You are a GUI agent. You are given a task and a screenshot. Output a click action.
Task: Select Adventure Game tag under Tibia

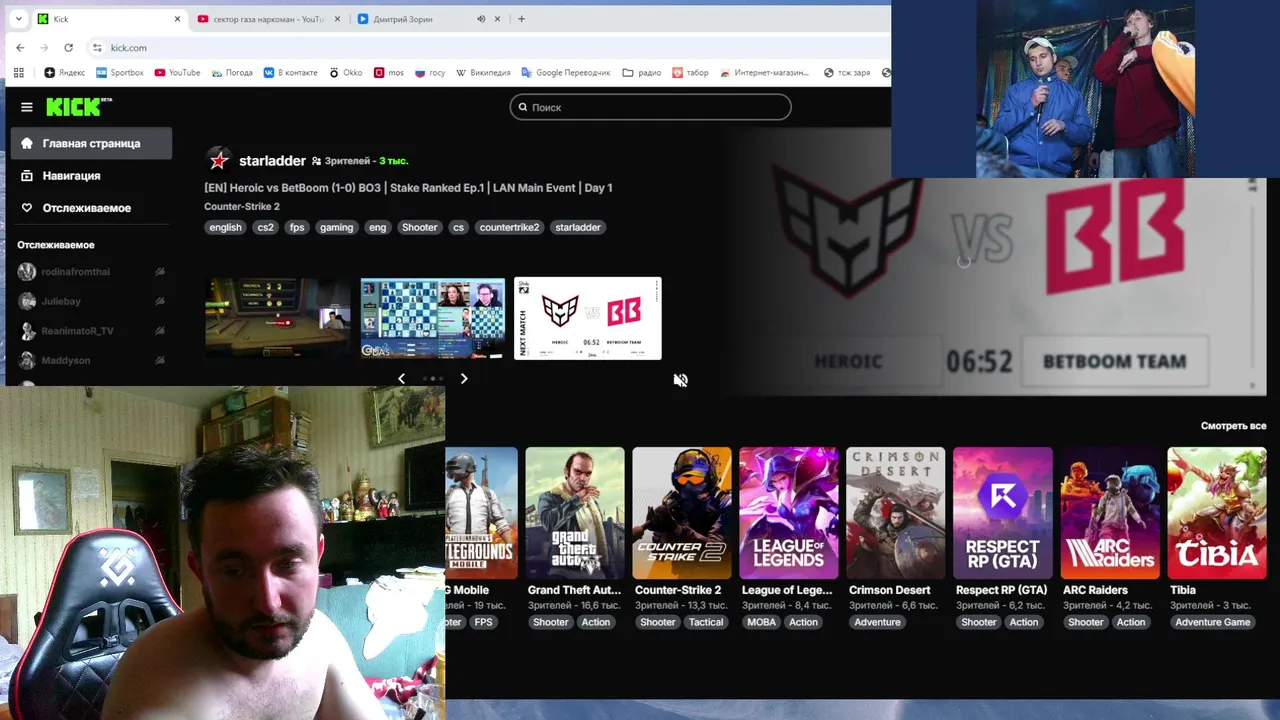[x=1212, y=622]
